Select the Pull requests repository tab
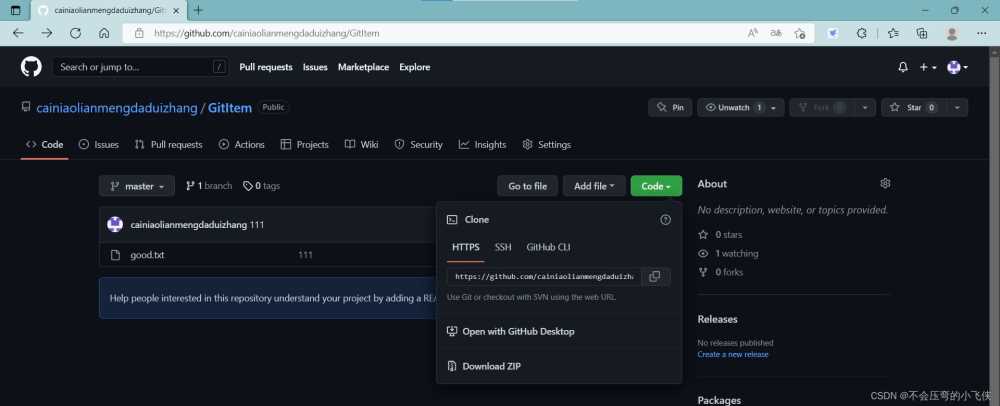 (168, 145)
